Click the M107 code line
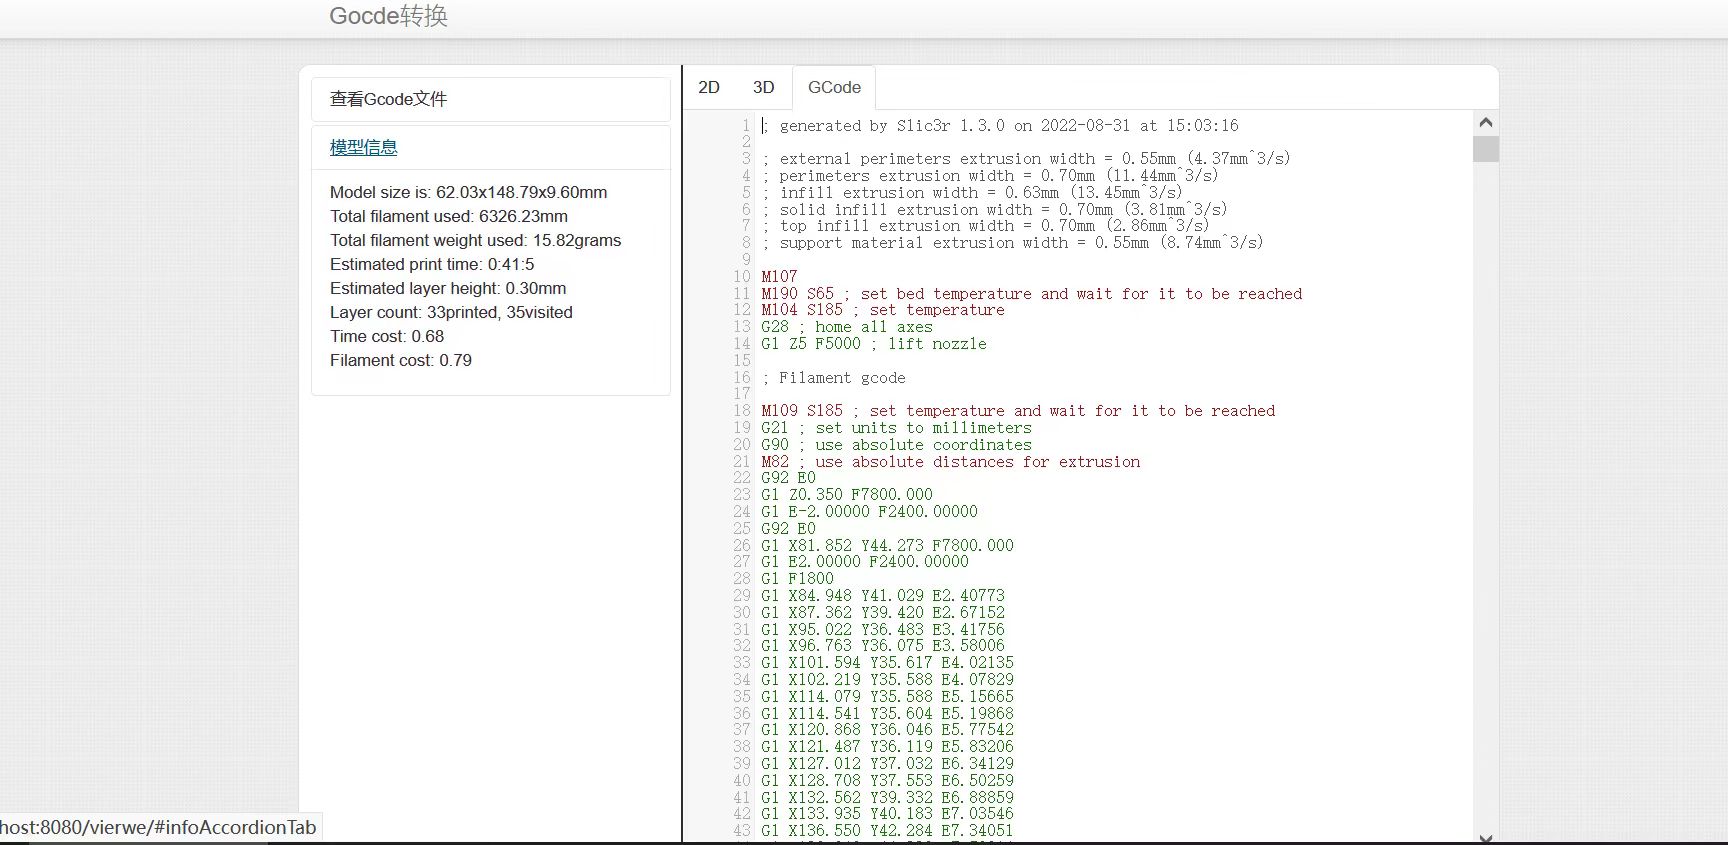The width and height of the screenshot is (1728, 845). pos(779,276)
